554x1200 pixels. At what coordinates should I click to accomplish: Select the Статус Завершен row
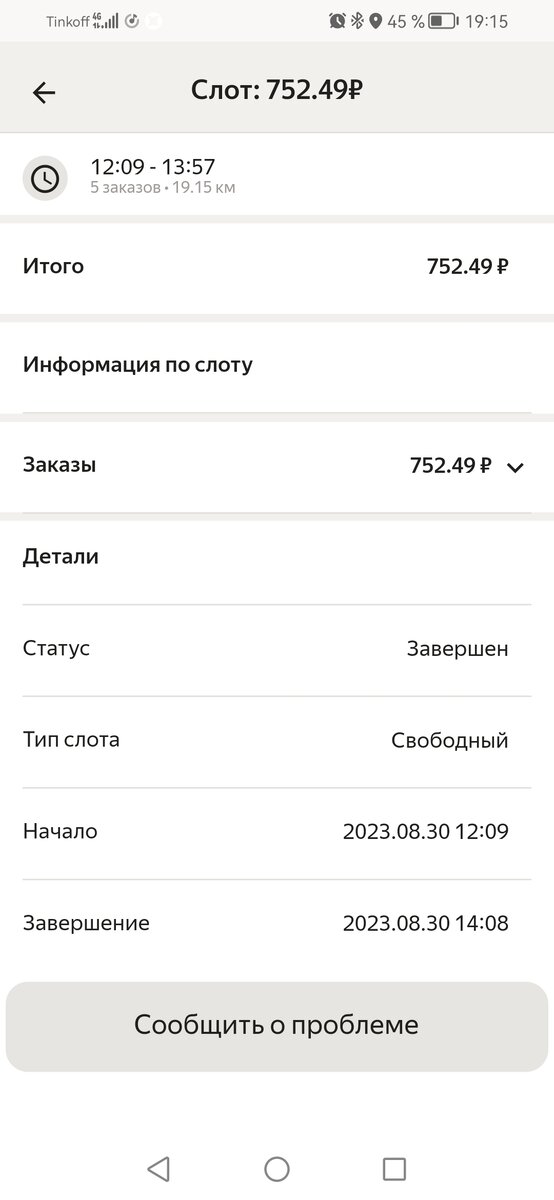point(277,650)
